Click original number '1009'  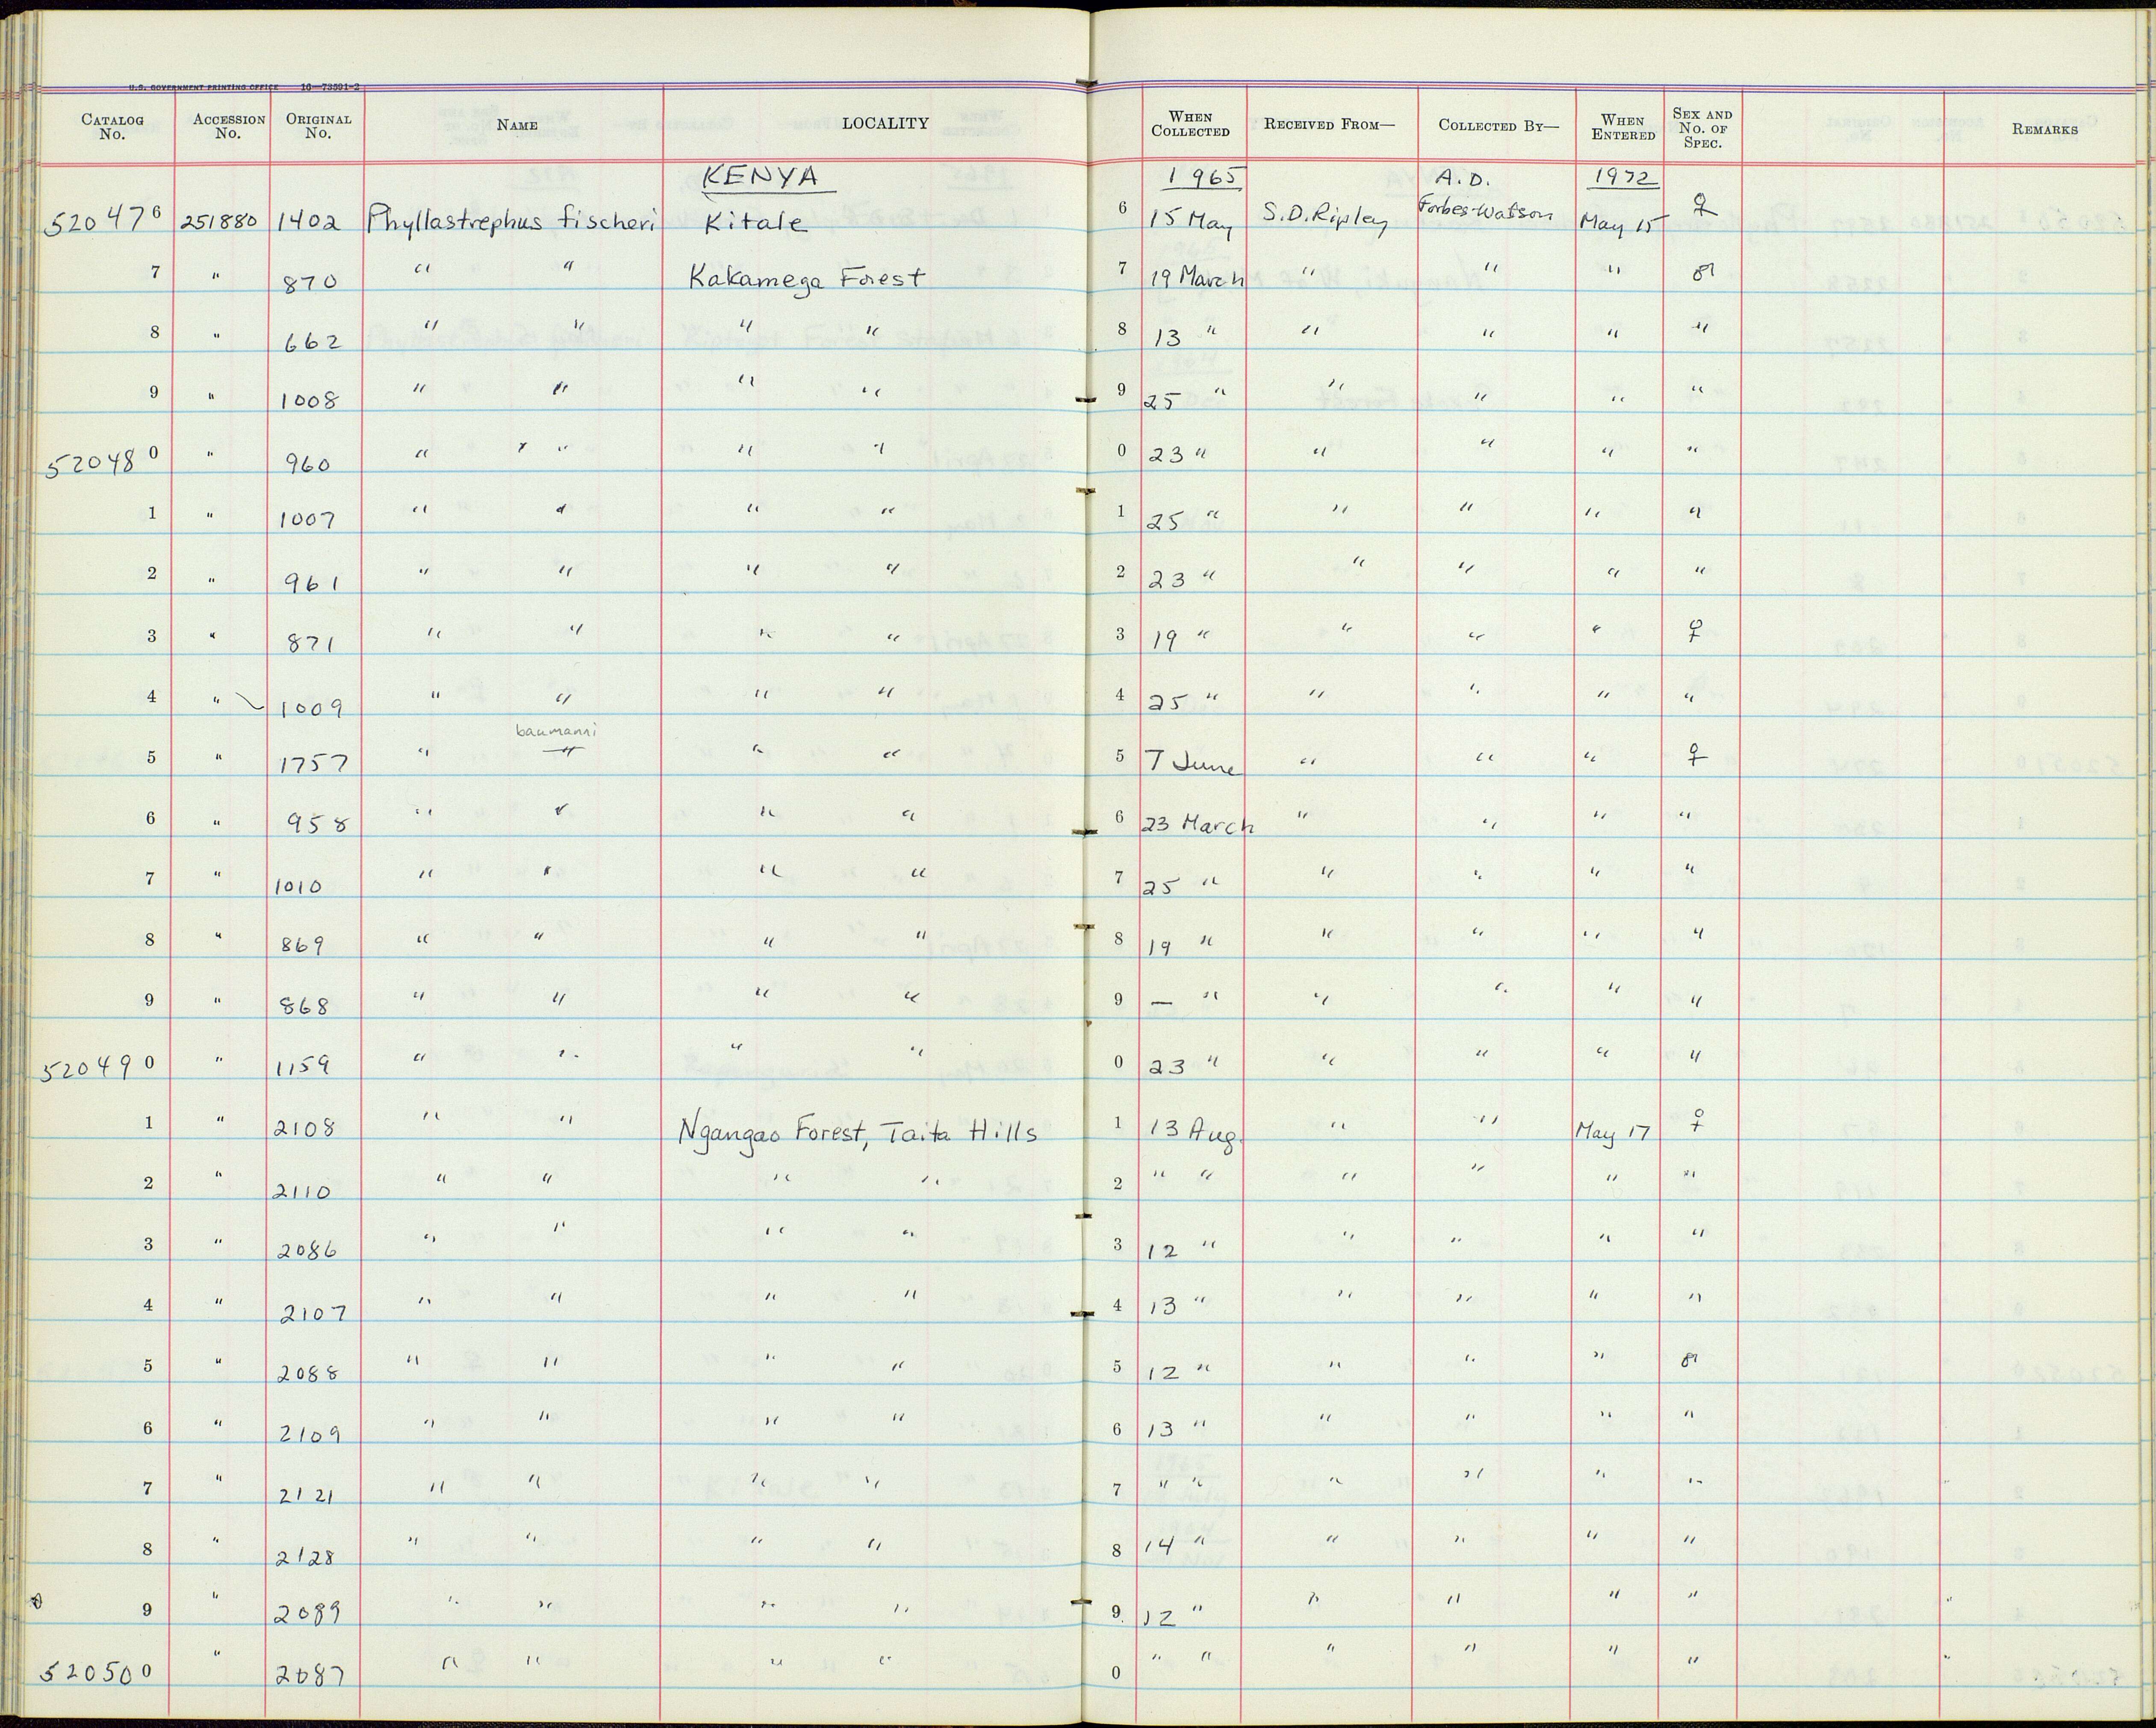[x=312, y=709]
